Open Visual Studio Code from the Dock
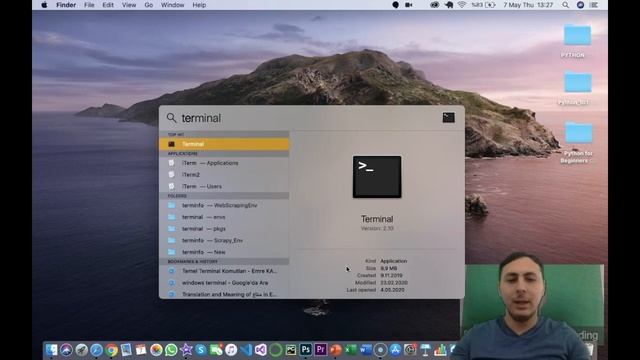Screen dimensions: 640x360 click(x=246, y=350)
